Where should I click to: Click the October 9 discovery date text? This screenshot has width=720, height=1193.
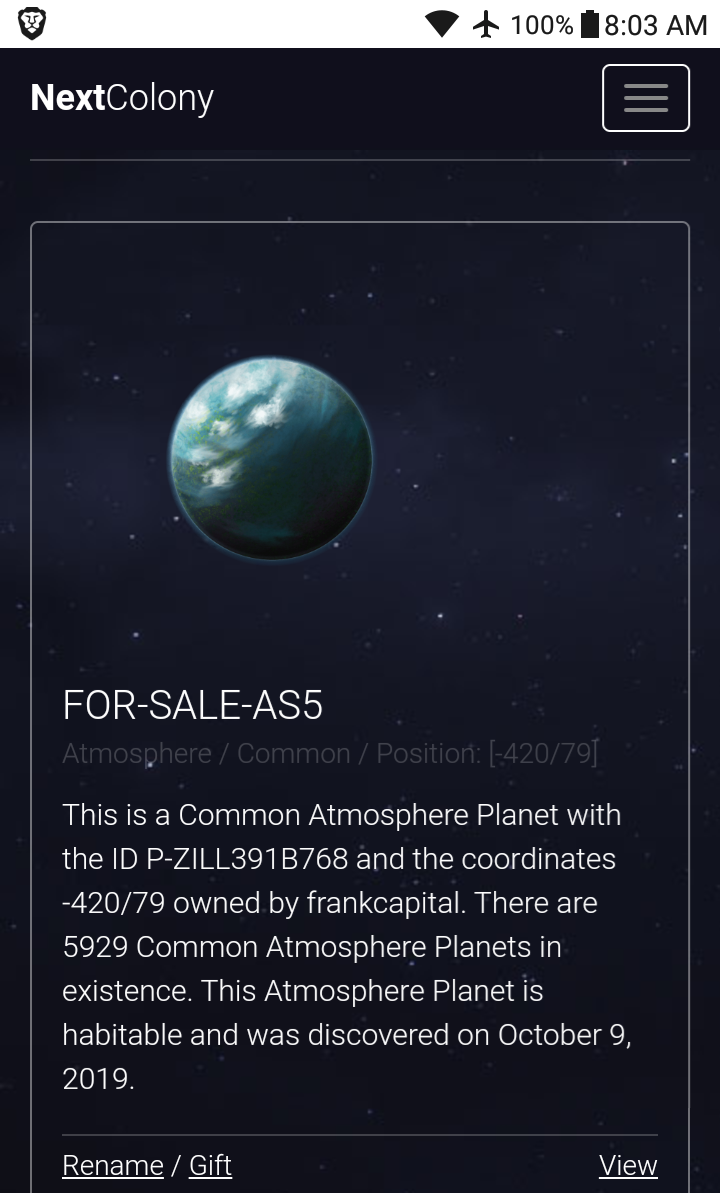(565, 1035)
